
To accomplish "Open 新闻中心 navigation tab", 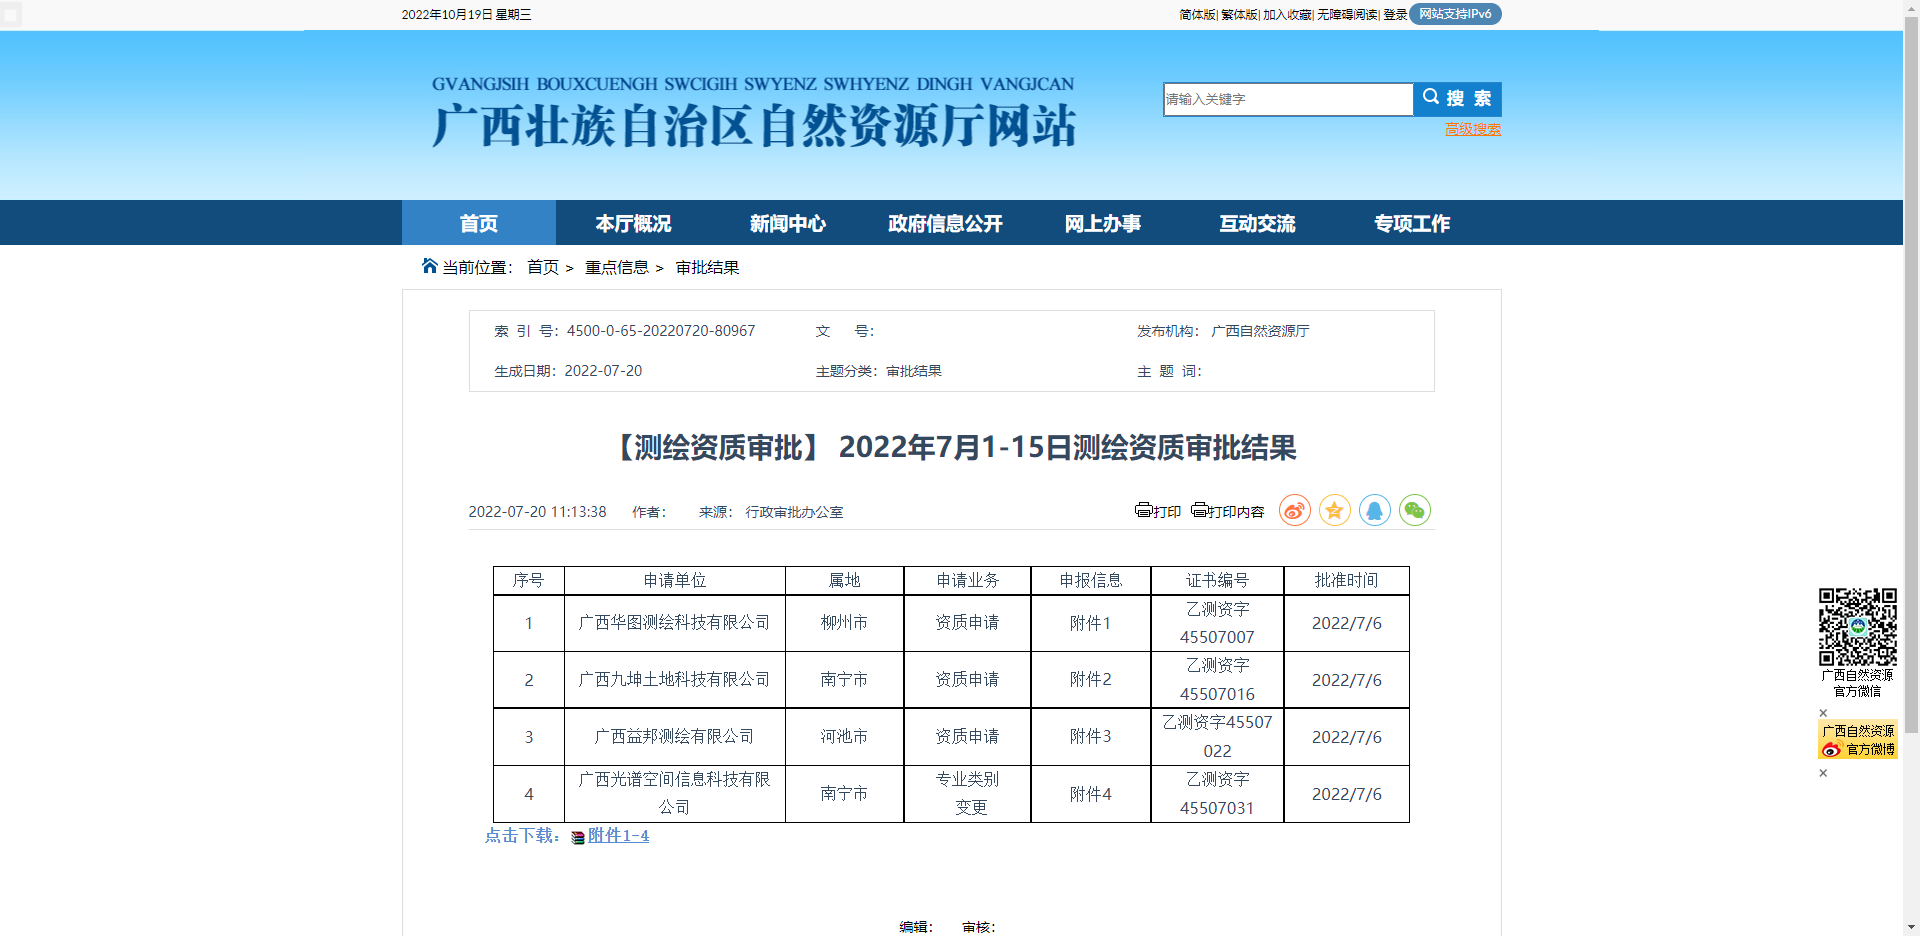I will tap(788, 223).
